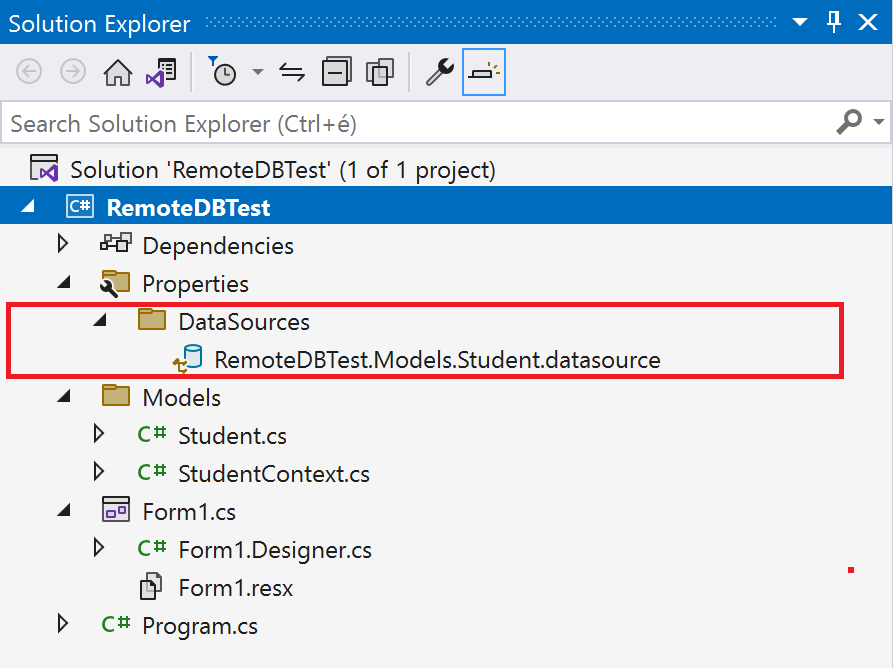Switch views with the Visual Studio icon
The image size is (893, 668).
click(x=161, y=72)
